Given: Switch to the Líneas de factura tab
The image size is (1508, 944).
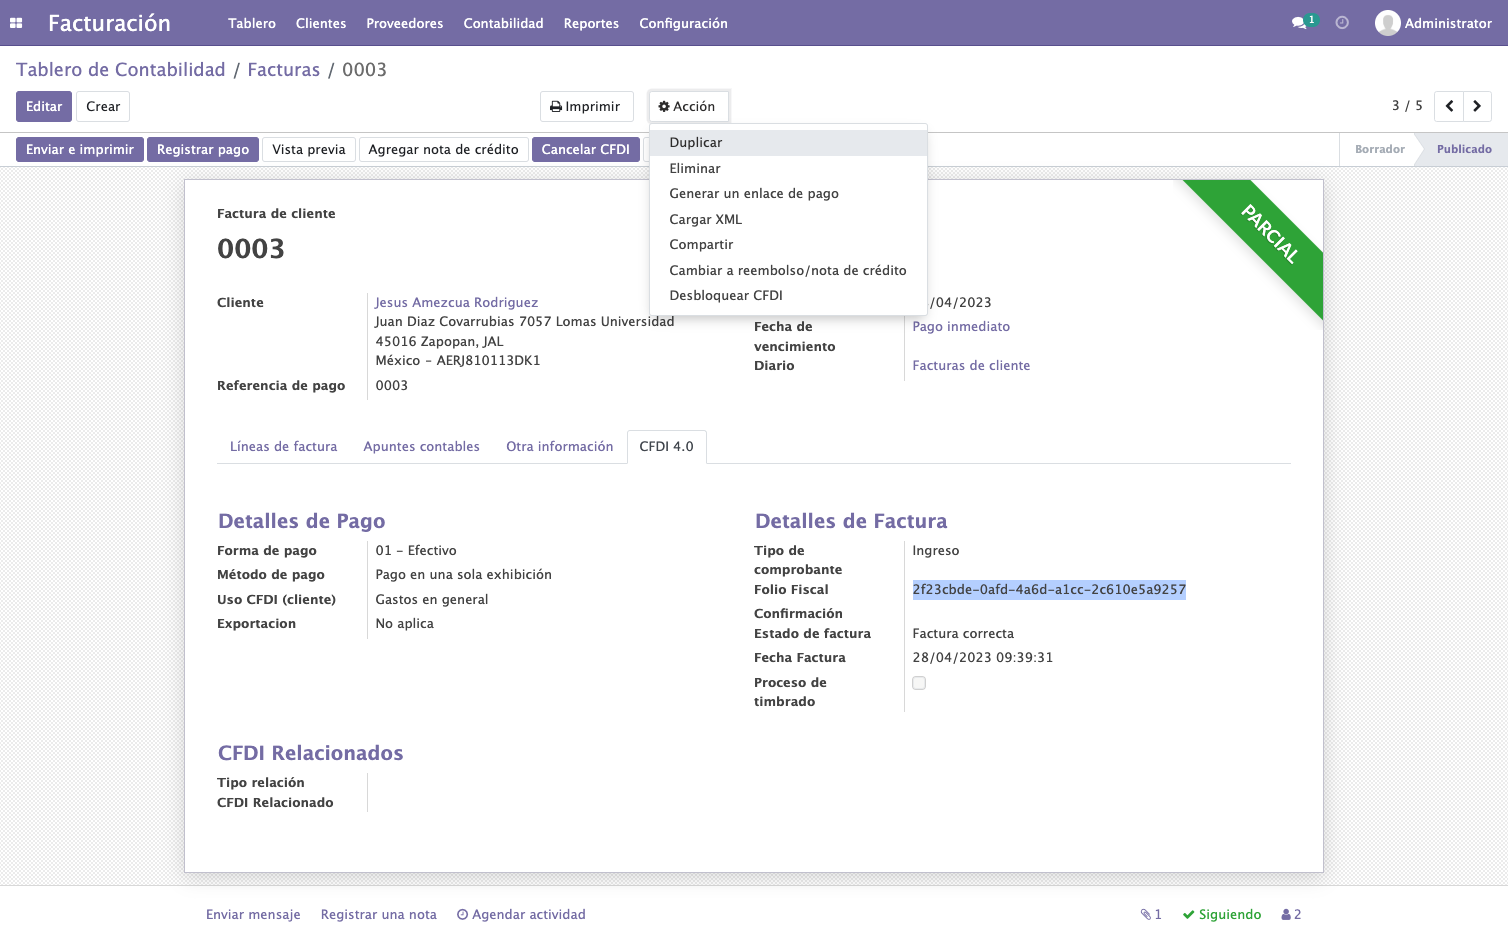Looking at the screenshot, I should (x=283, y=446).
